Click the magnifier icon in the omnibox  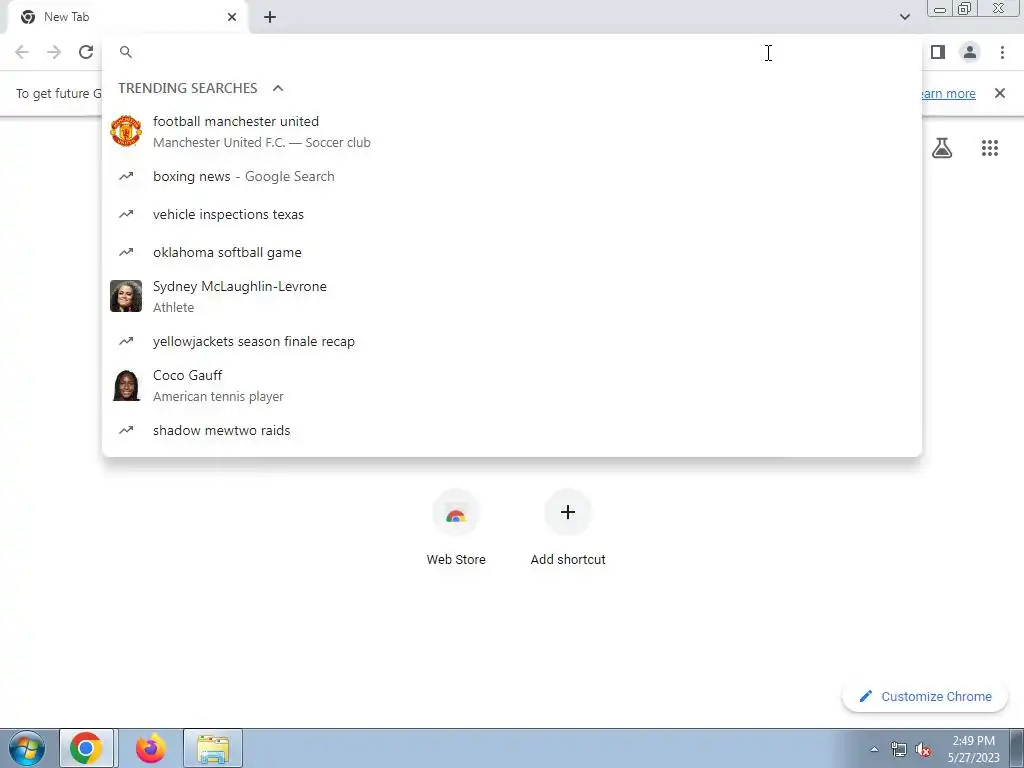[x=126, y=52]
